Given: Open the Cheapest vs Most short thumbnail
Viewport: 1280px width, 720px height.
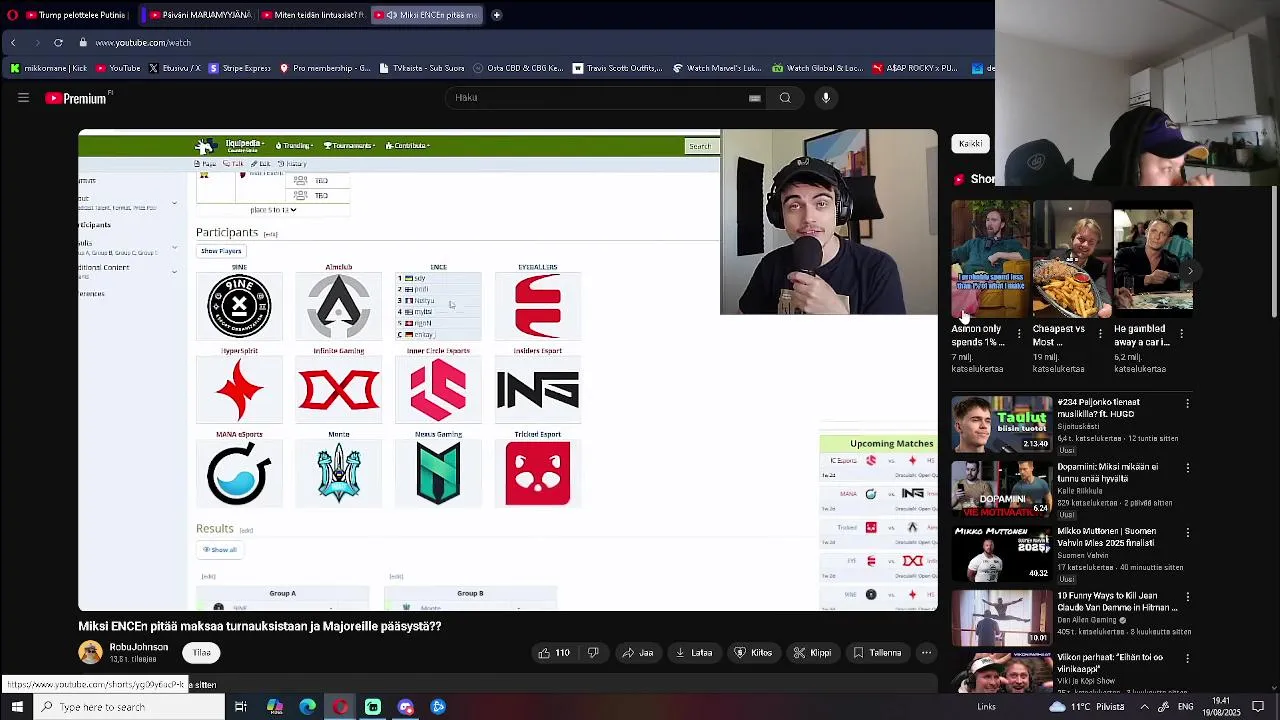Looking at the screenshot, I should click(x=1071, y=259).
